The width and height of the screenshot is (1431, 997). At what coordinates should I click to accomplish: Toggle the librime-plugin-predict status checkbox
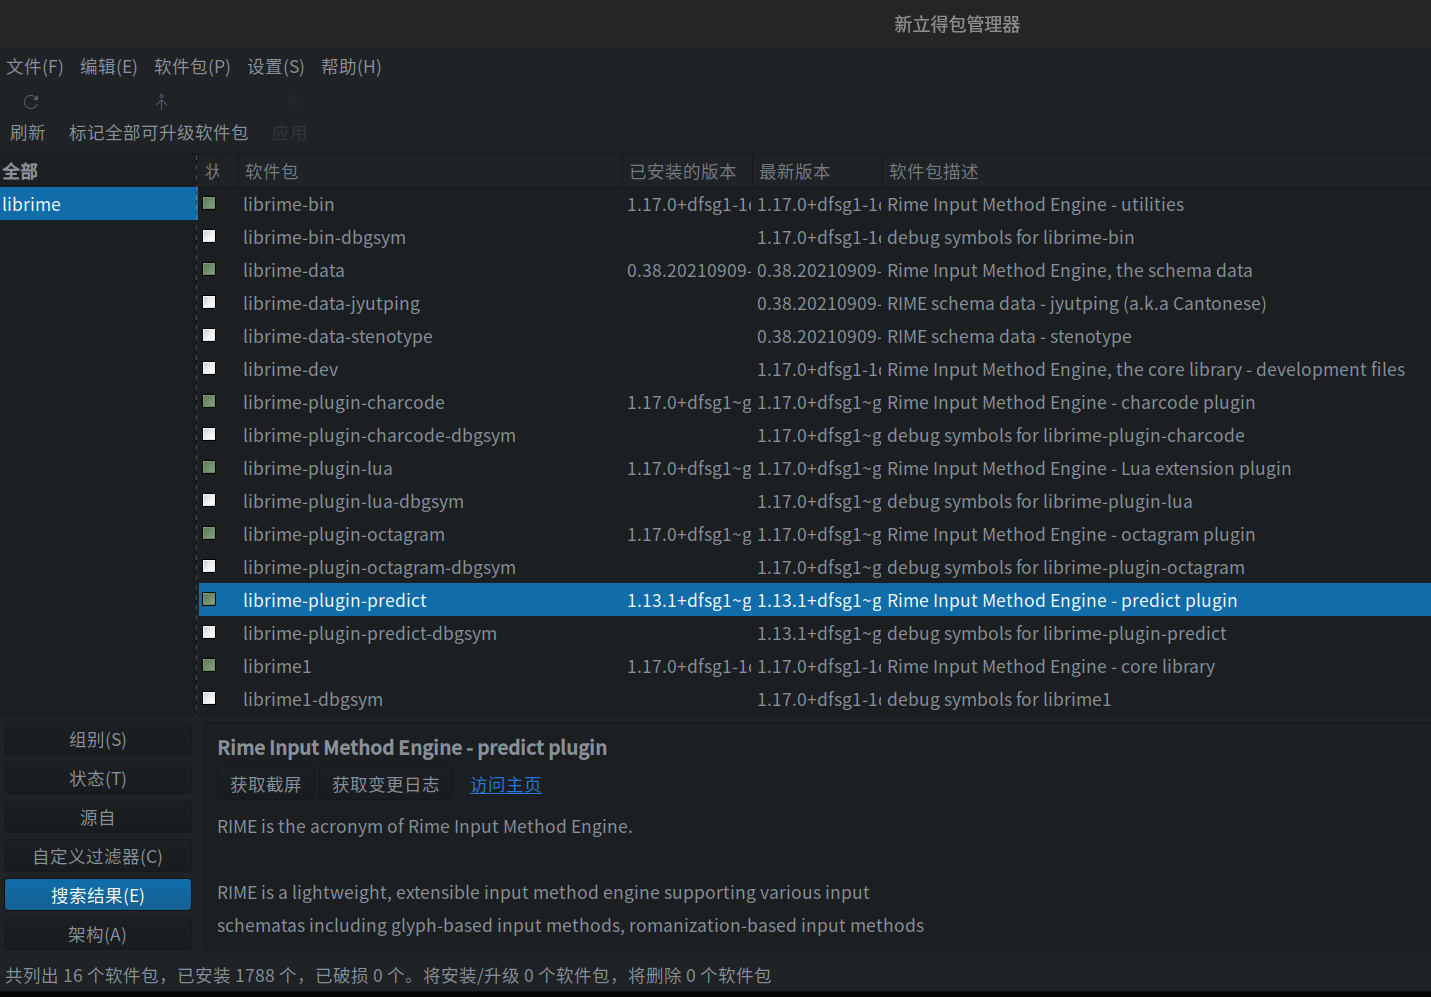(209, 599)
